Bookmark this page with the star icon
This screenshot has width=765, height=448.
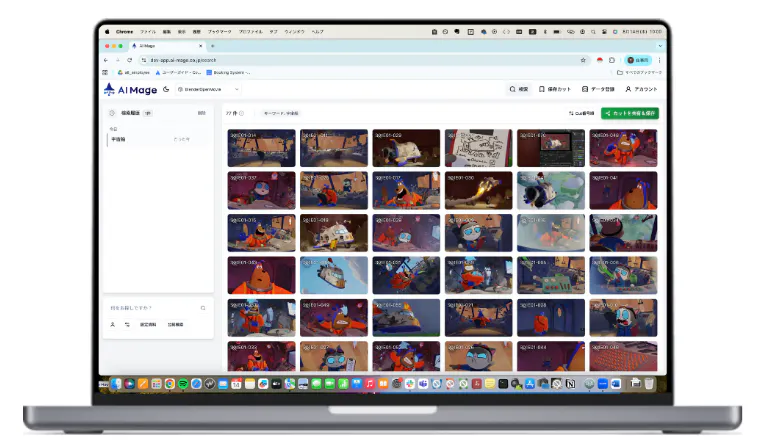[583, 60]
